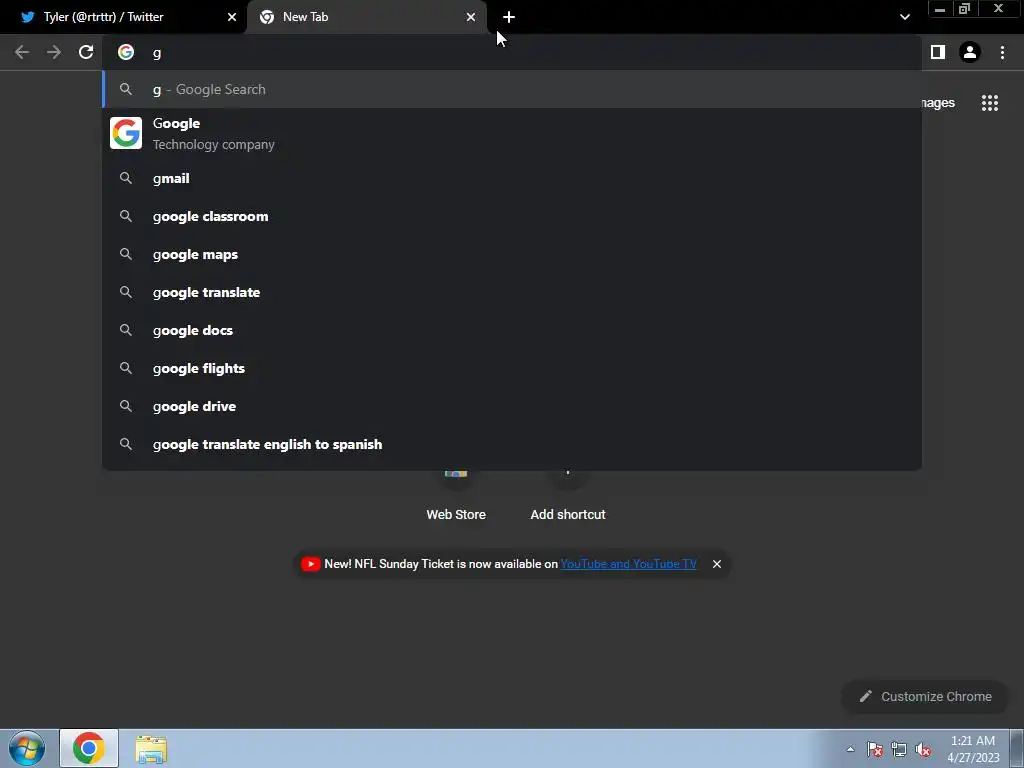Open Windows Explorer from taskbar
The width and height of the screenshot is (1024, 768).
[x=151, y=748]
